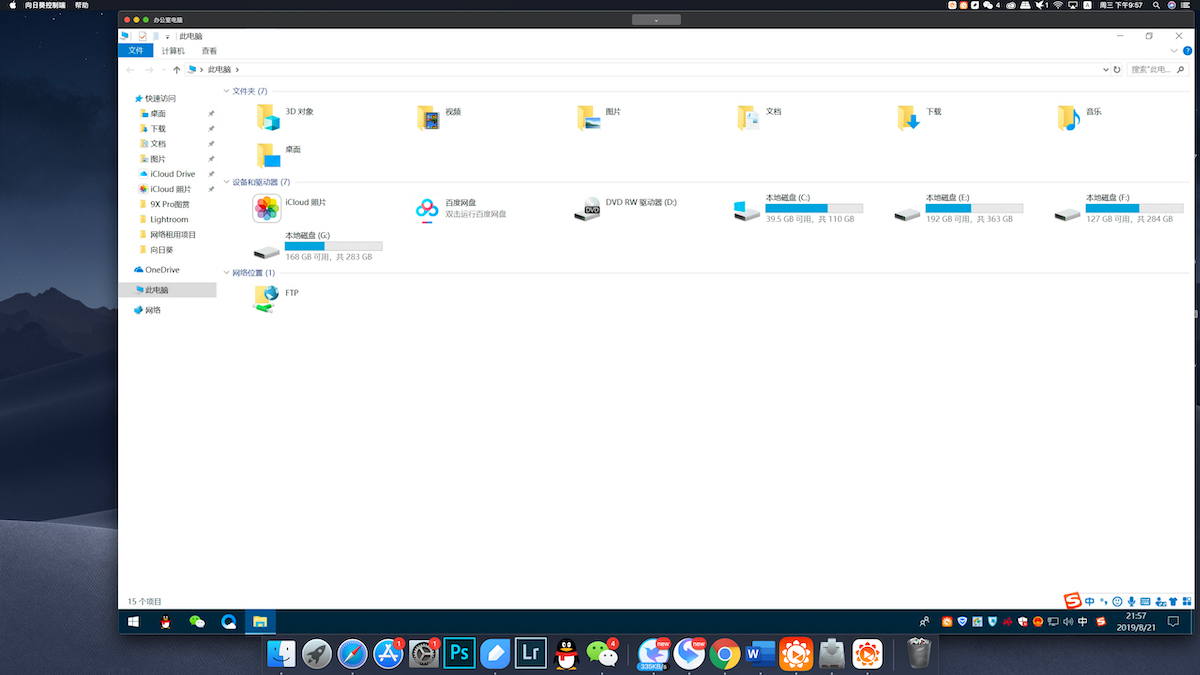Open Photoshop from the macOS dock
The image size is (1200, 675).
click(x=460, y=654)
